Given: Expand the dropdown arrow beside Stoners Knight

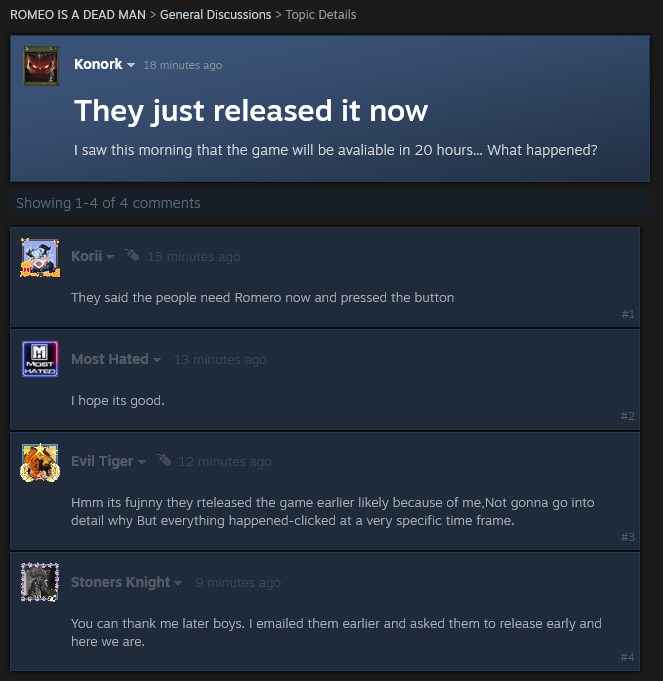Looking at the screenshot, I should (x=178, y=583).
